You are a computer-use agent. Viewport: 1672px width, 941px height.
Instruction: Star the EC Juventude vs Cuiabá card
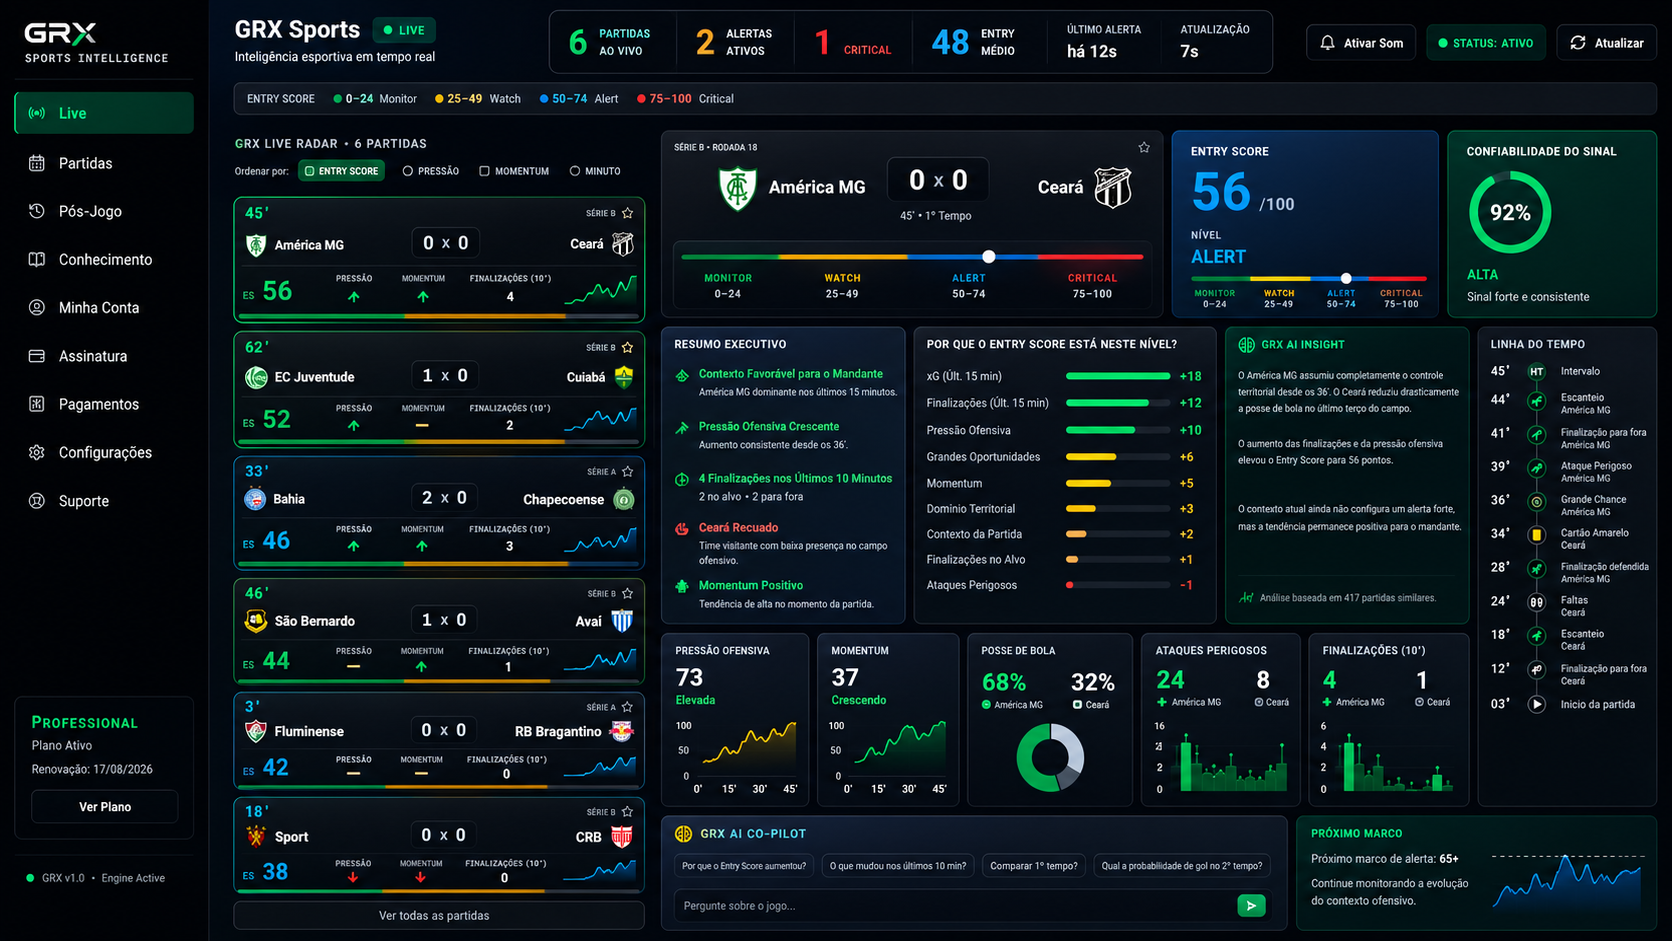click(x=627, y=348)
